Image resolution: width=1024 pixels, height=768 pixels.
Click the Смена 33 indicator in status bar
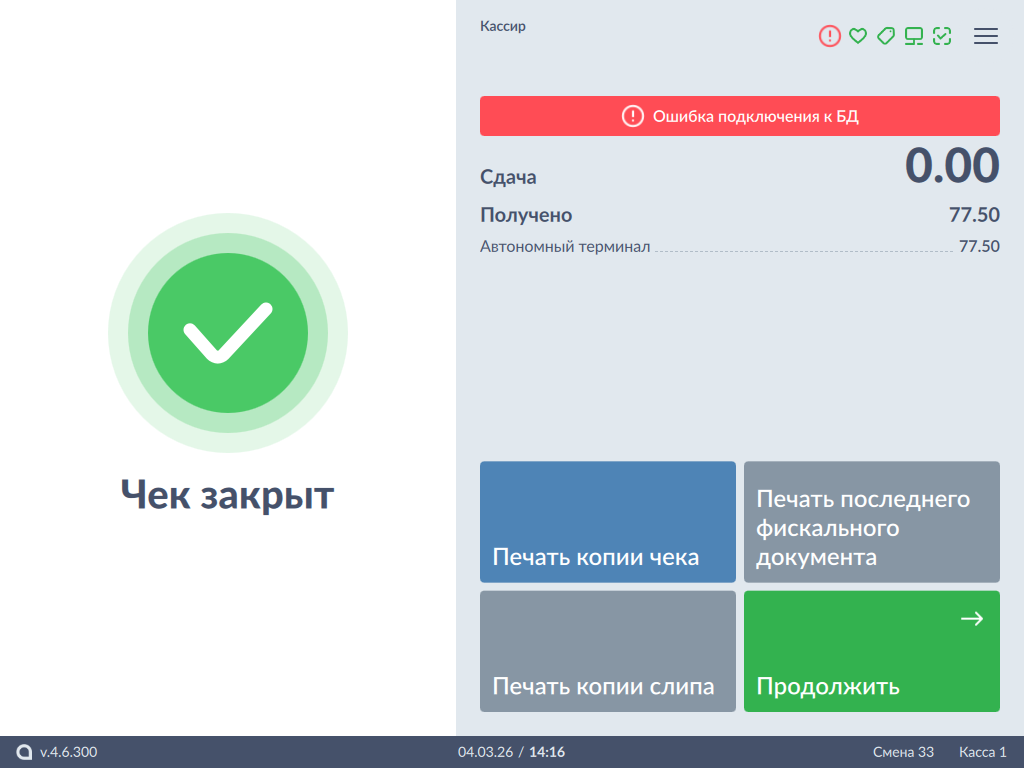[903, 752]
